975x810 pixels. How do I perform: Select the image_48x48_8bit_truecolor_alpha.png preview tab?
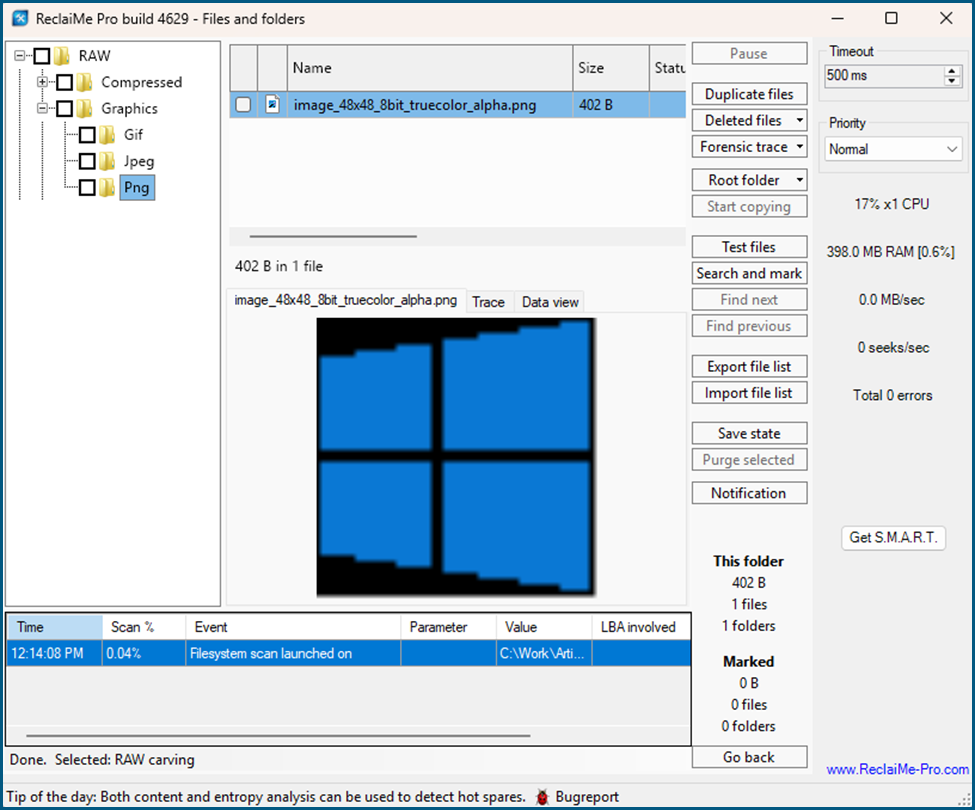coord(346,300)
